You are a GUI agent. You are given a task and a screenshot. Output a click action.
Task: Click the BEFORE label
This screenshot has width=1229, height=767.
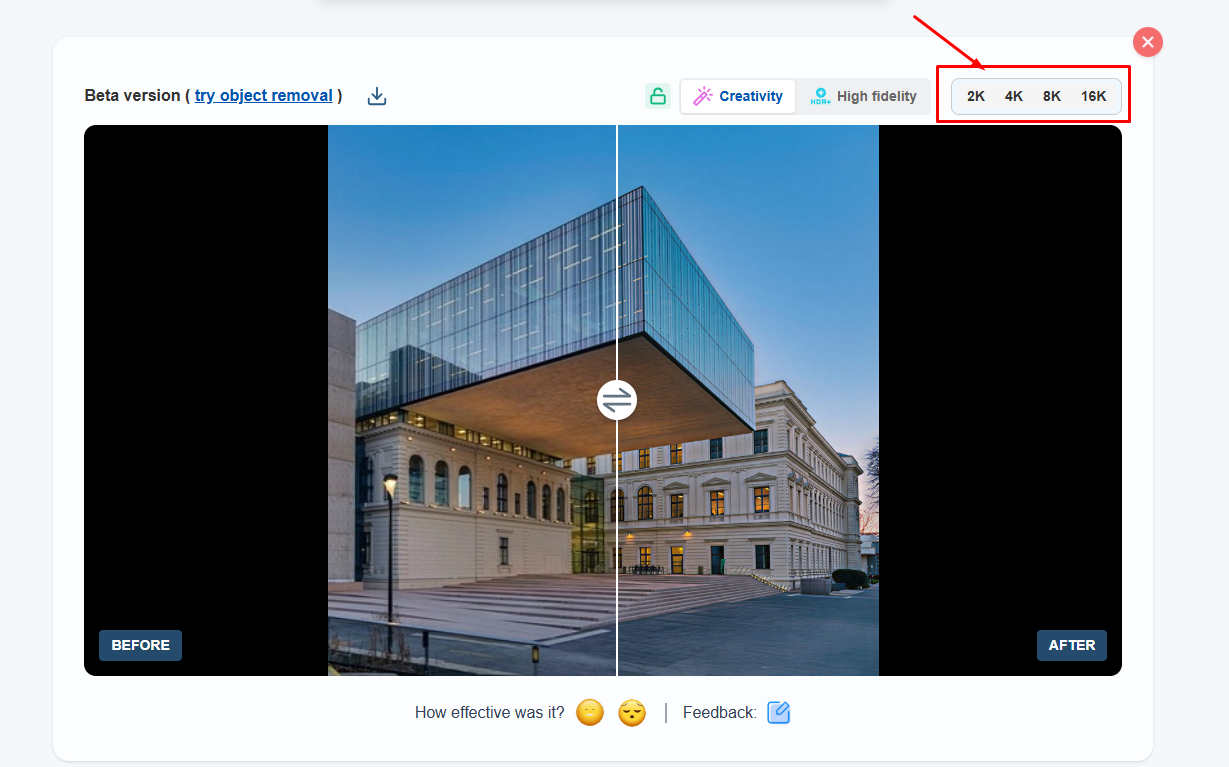(x=140, y=645)
